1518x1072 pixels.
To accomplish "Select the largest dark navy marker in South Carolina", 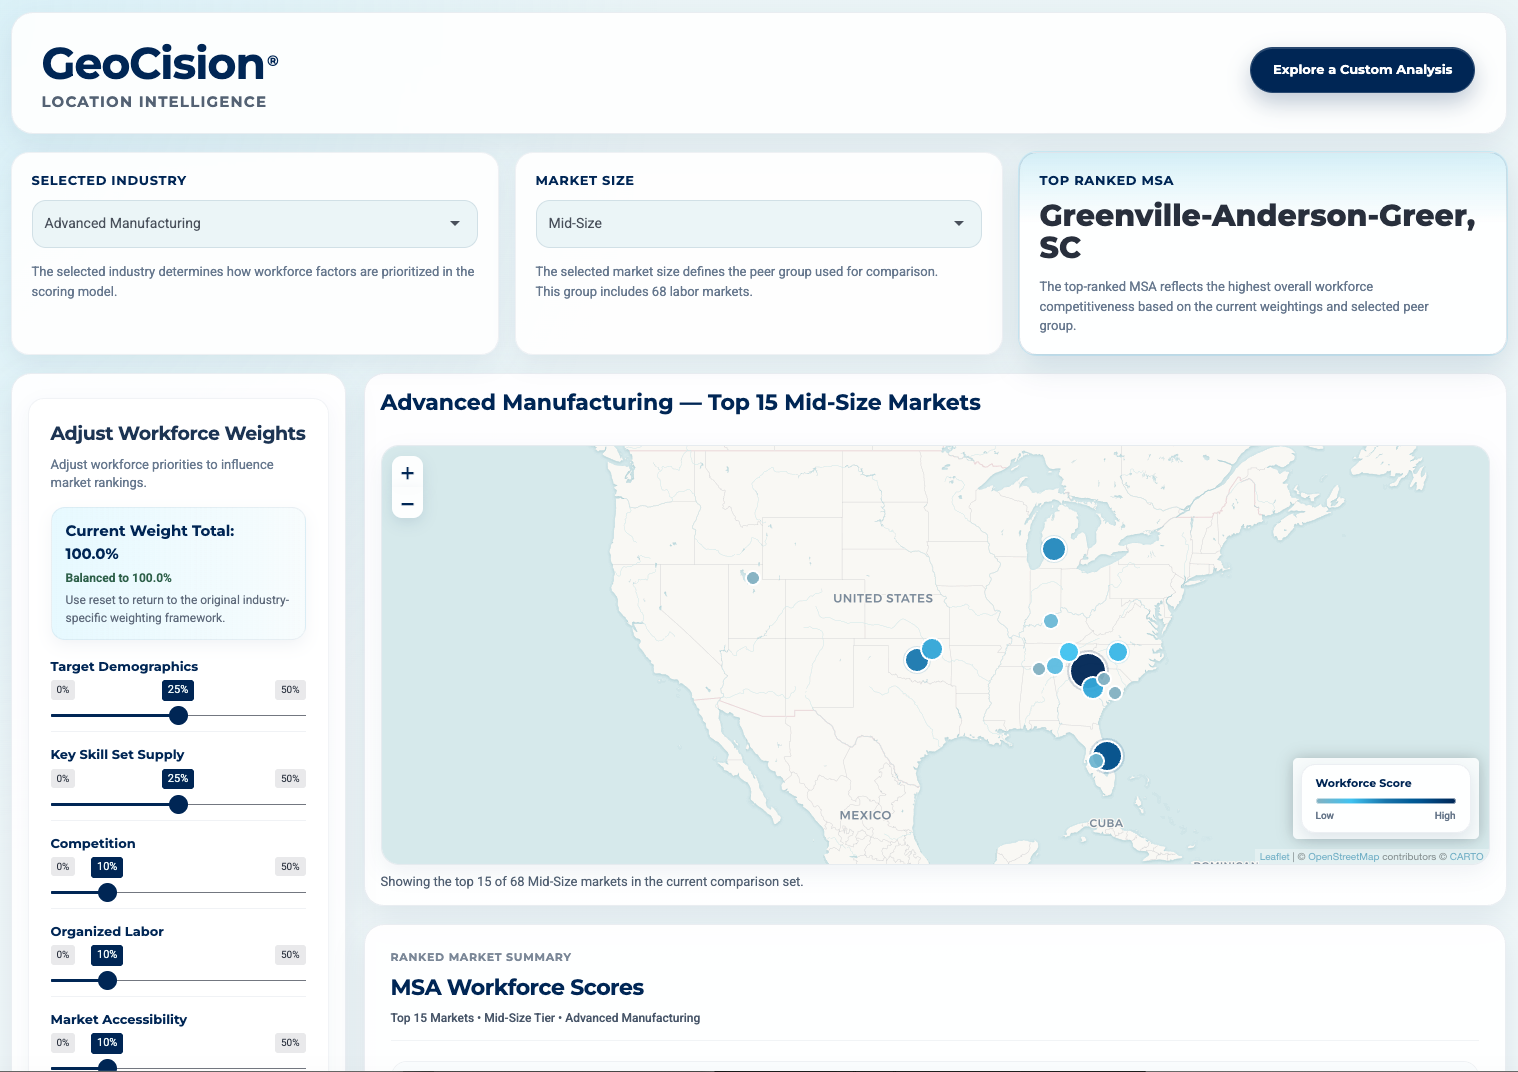I will 1087,670.
